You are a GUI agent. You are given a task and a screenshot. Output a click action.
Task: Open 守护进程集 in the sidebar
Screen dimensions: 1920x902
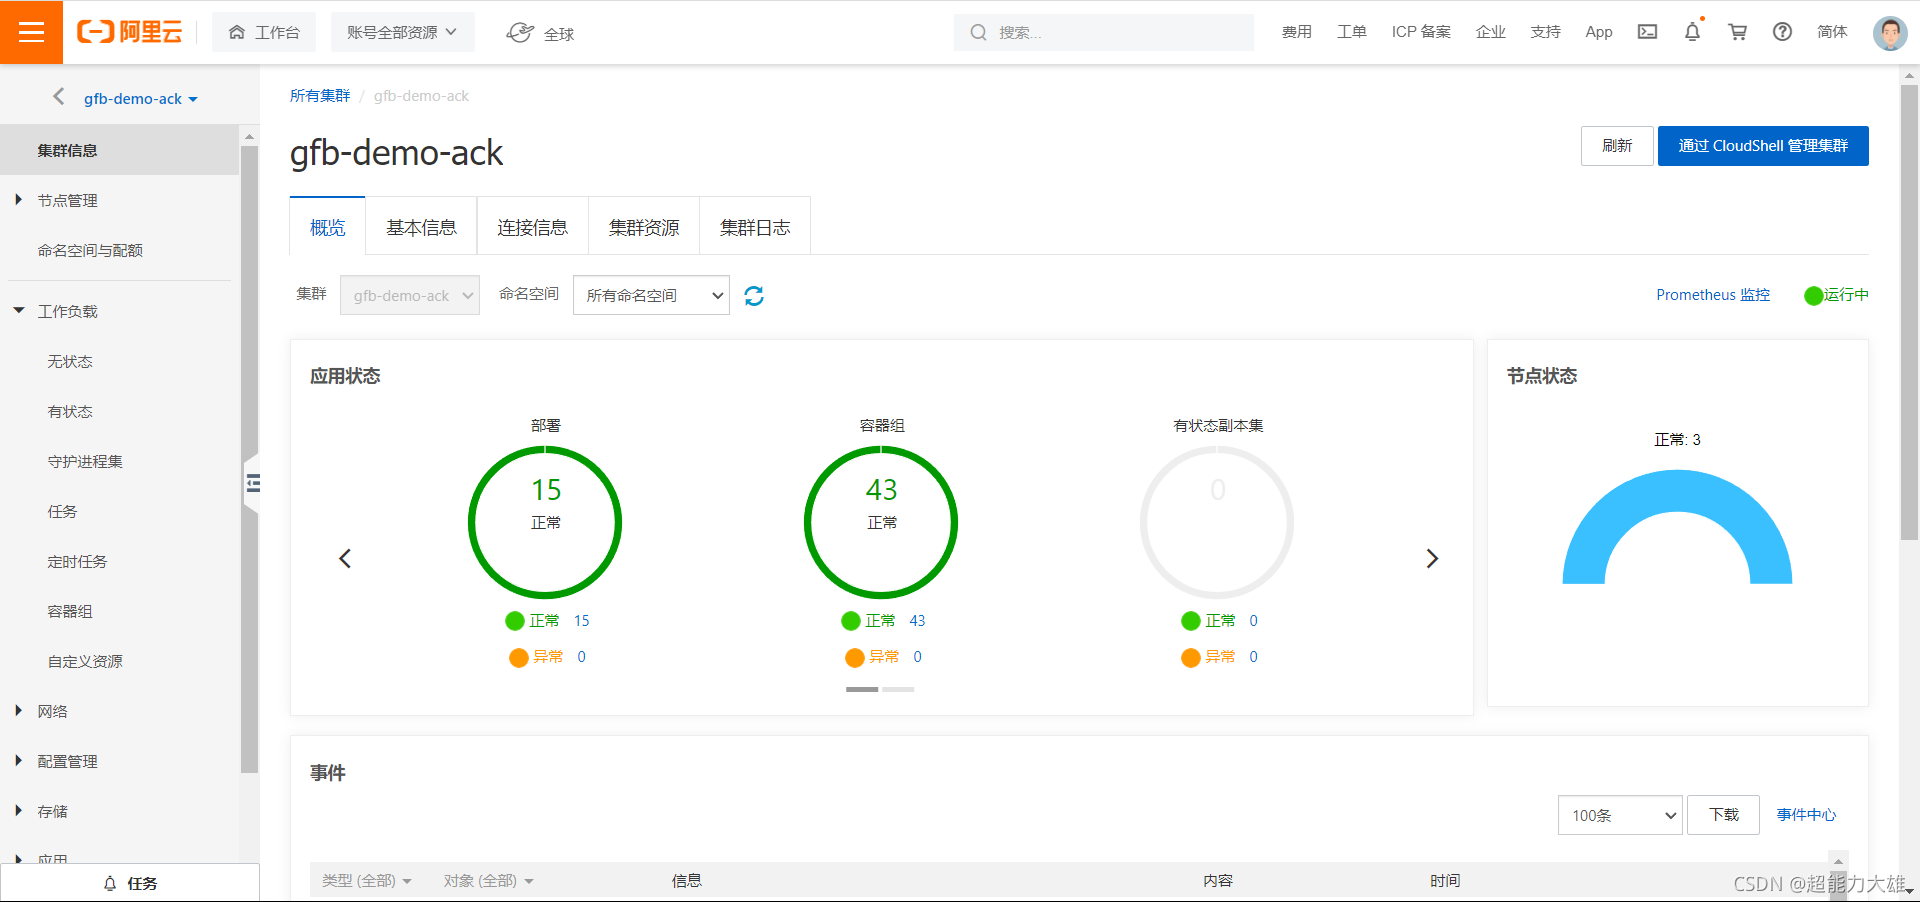coord(85,461)
